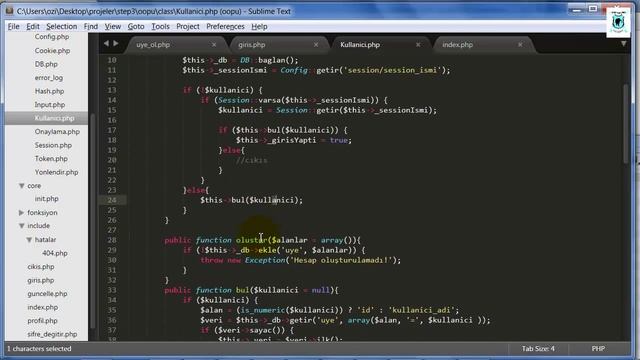Open profil.php in sidebar
Screen dimensions: 640x360
click(x=42, y=320)
